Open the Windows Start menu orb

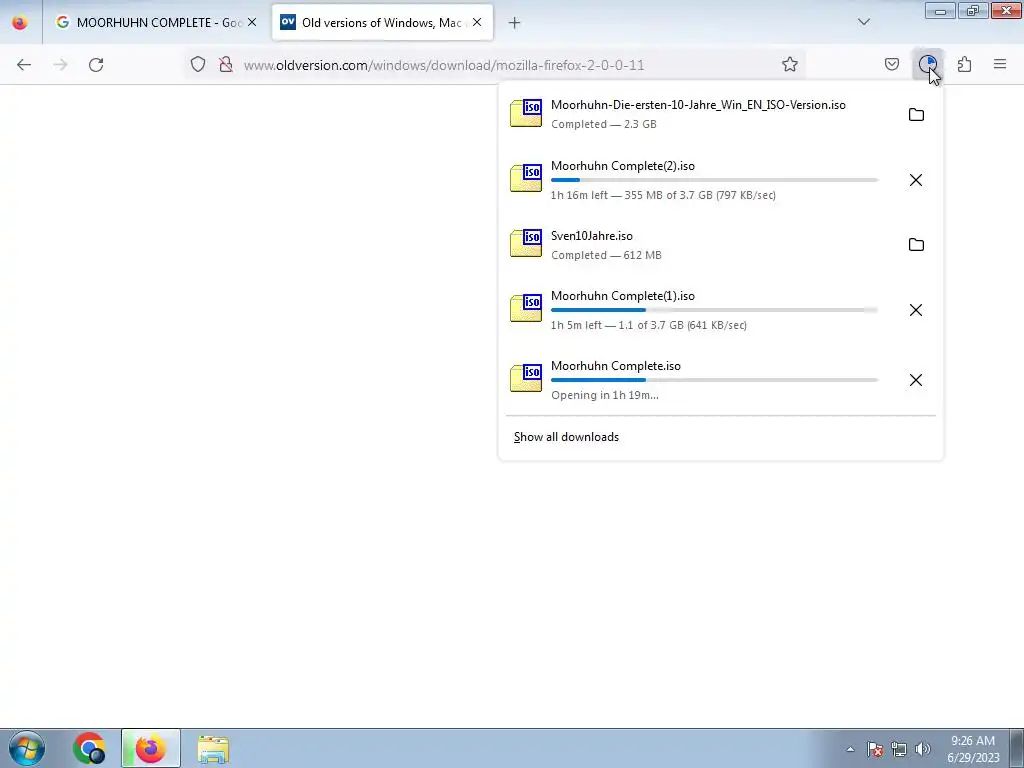pyautogui.click(x=27, y=748)
